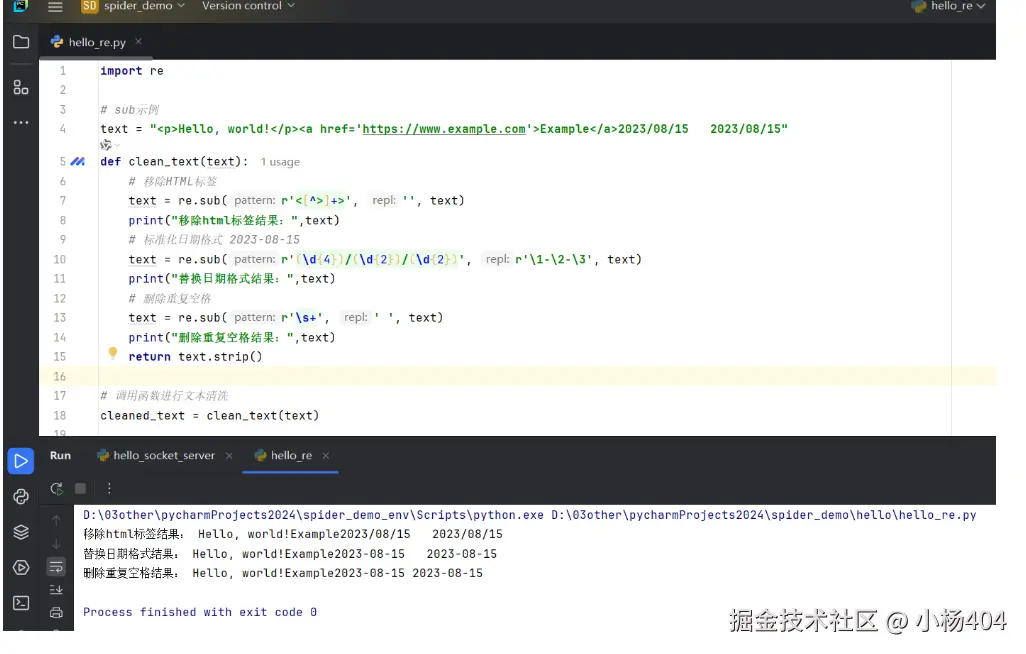Open the Layers services tool window
Image resolution: width=1026 pixels, height=654 pixels.
(21, 532)
